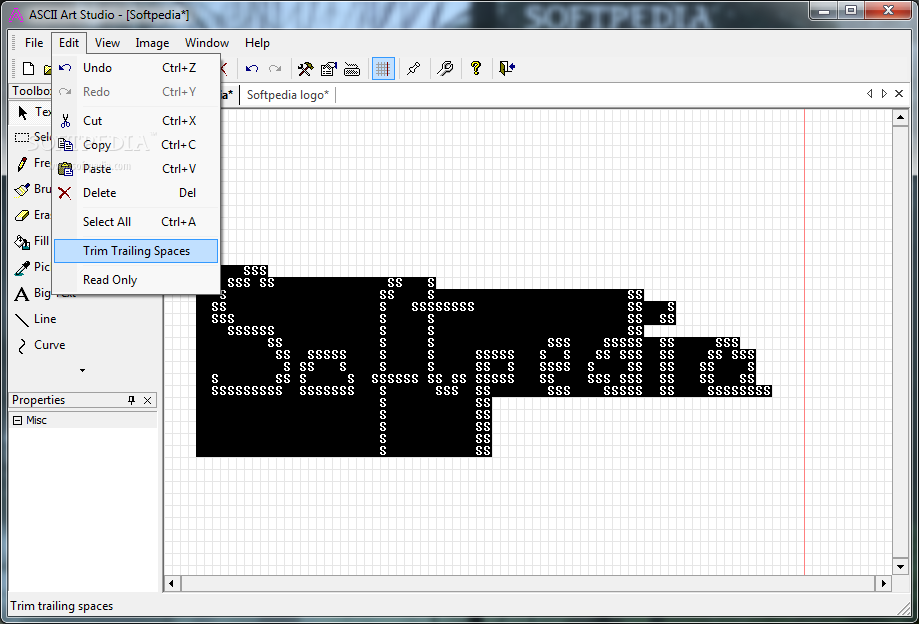This screenshot has width=919, height=624.
Task: Click the New document toolbar icon
Action: pos(28,69)
